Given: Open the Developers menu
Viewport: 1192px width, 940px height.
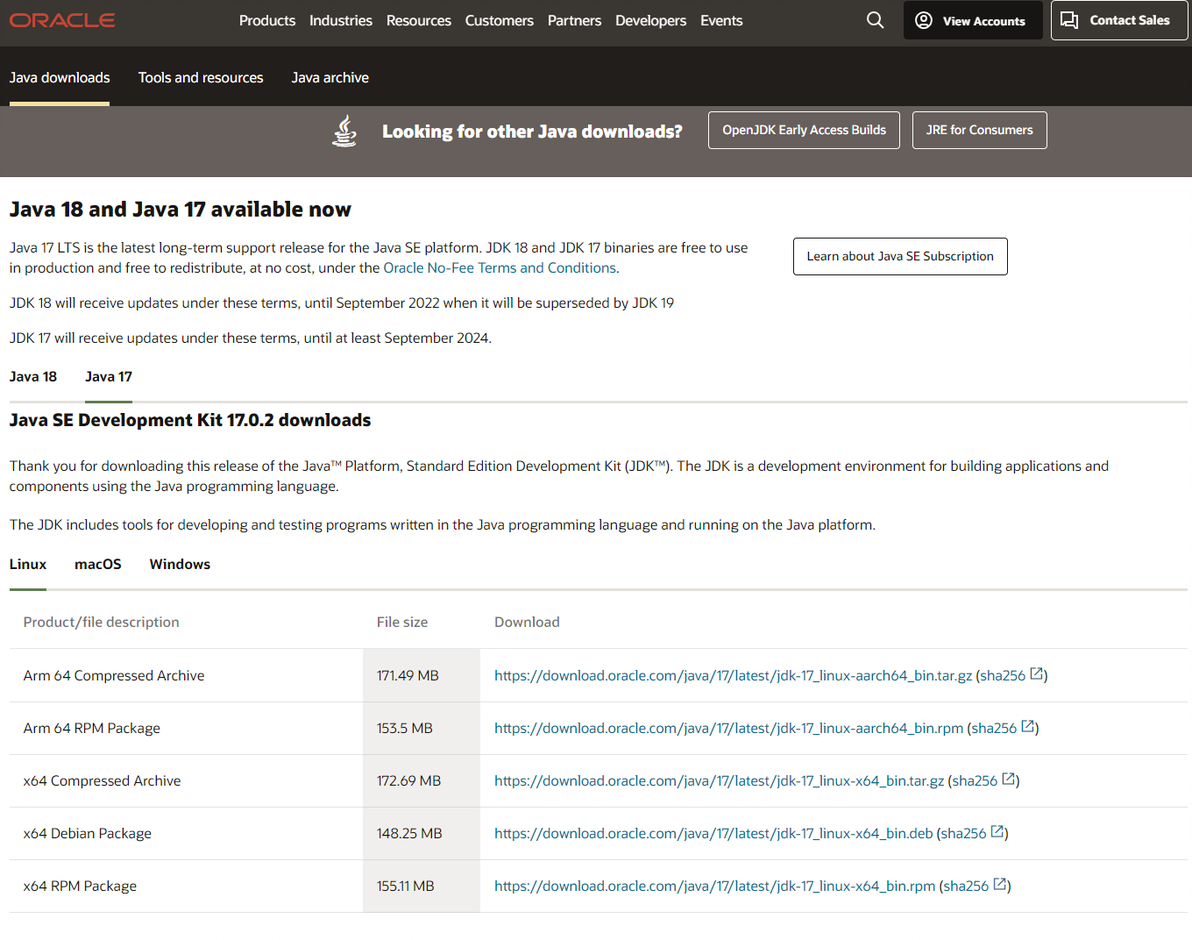Looking at the screenshot, I should pyautogui.click(x=648, y=20).
